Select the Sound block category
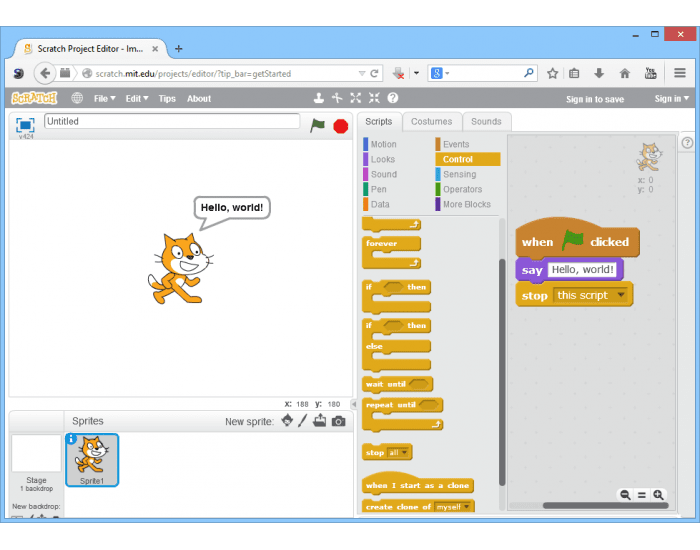 383,174
